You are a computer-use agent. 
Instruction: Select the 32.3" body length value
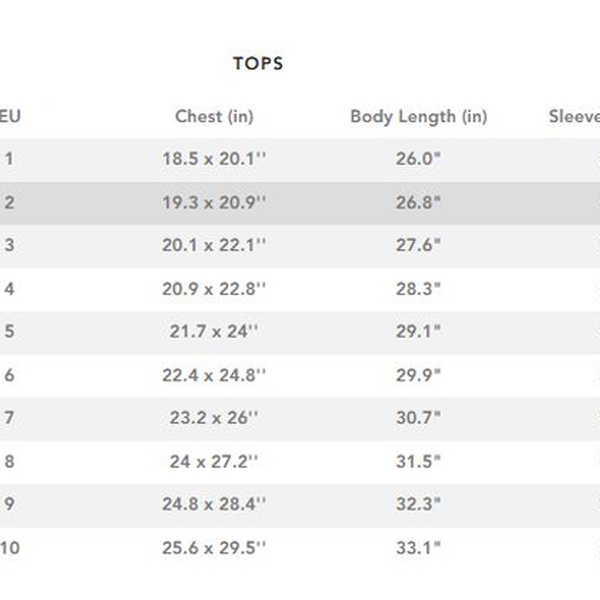coord(418,506)
